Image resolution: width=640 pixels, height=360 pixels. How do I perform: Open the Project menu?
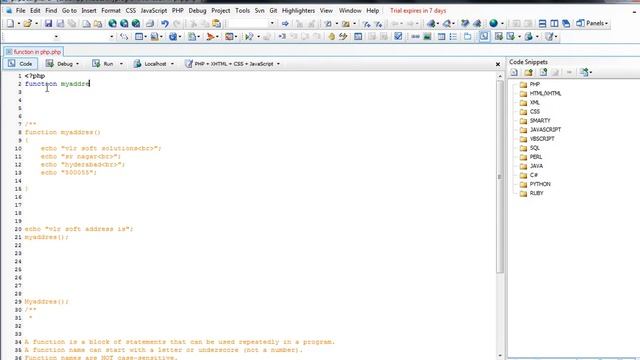(221, 11)
